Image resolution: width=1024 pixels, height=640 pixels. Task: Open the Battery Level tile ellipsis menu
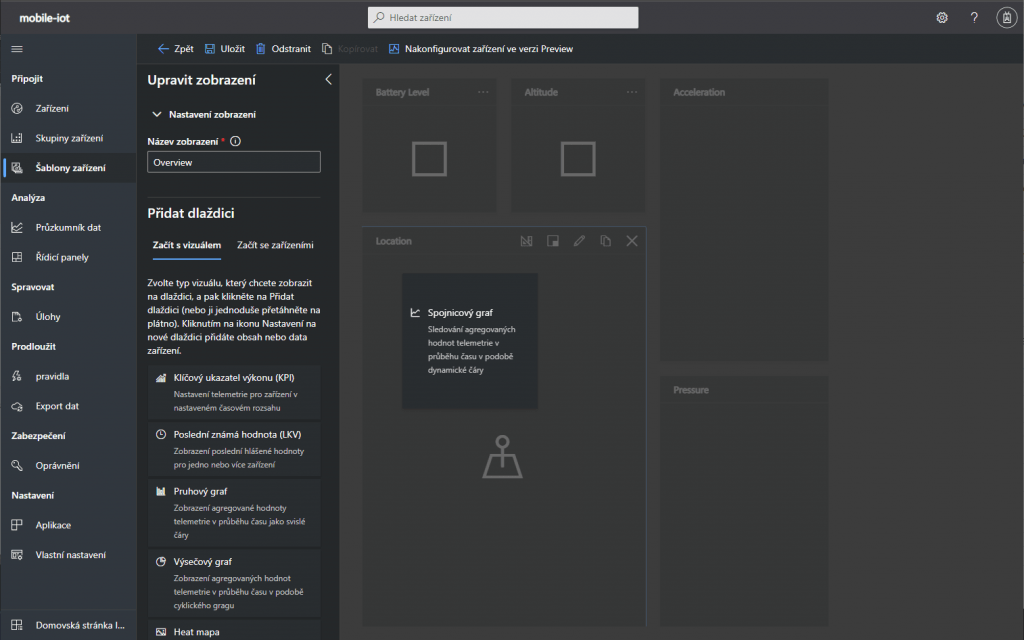pyautogui.click(x=483, y=92)
